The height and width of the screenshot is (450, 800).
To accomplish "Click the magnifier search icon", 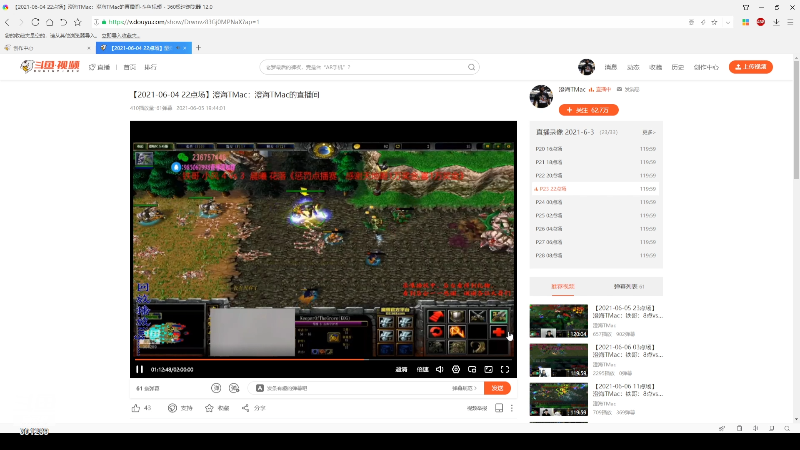I will click(x=471, y=67).
